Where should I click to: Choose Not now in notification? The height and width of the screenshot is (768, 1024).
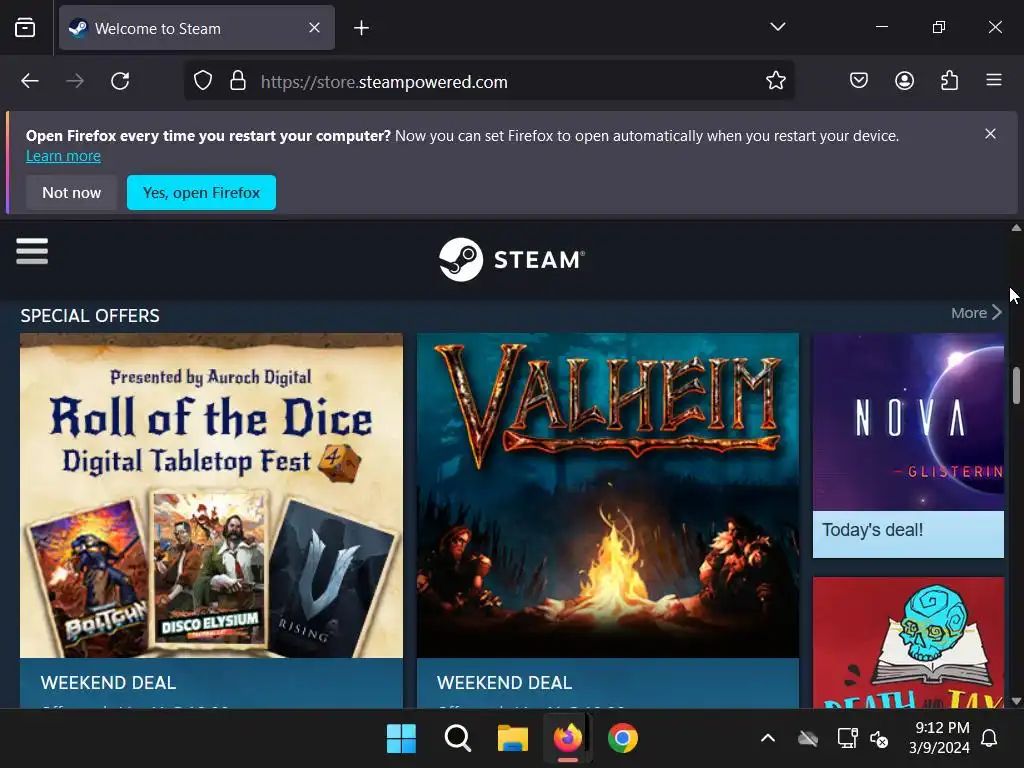click(72, 193)
